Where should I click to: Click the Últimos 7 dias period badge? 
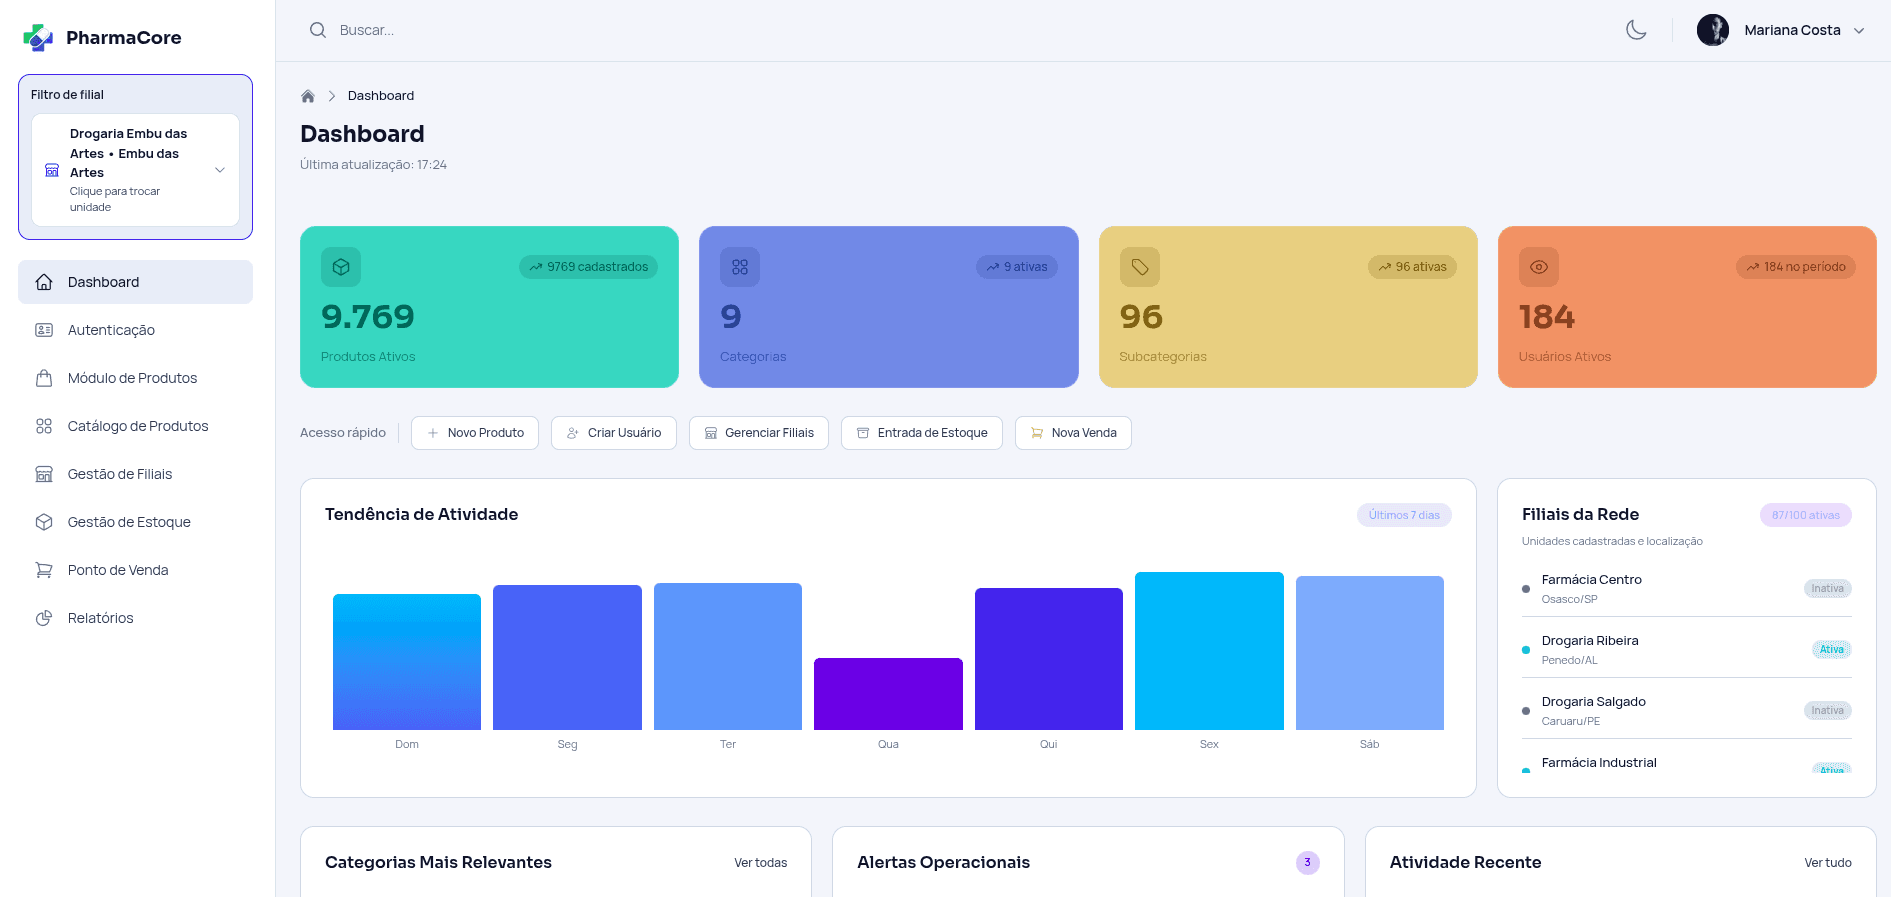click(x=1404, y=515)
